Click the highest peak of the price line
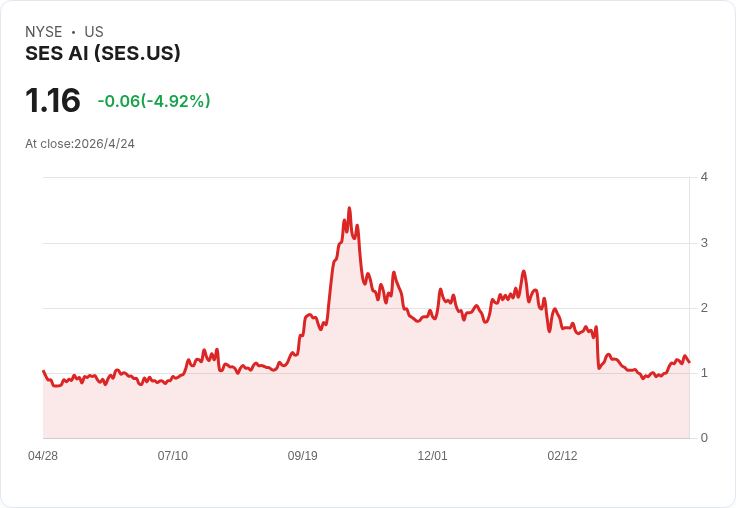The image size is (736, 508). [x=349, y=208]
